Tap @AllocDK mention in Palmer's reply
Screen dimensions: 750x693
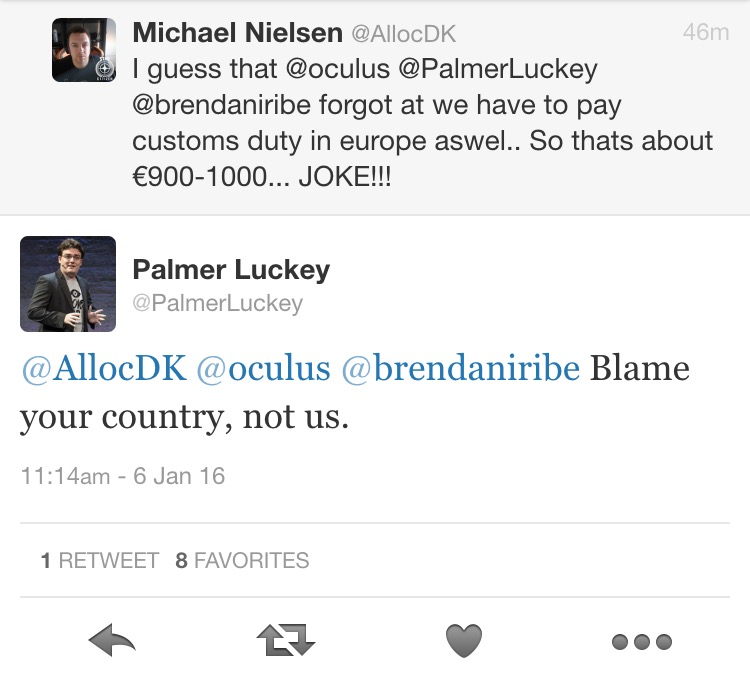pos(103,368)
